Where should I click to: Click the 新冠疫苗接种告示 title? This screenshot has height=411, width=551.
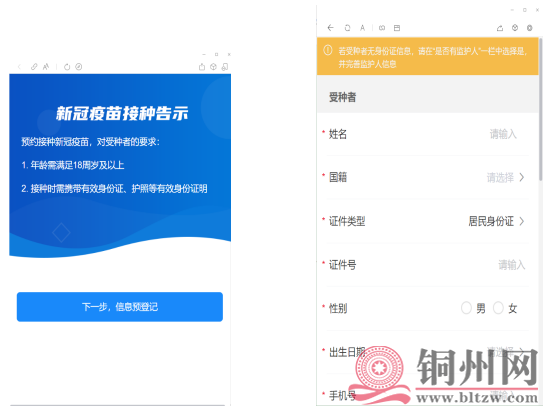(x=122, y=113)
